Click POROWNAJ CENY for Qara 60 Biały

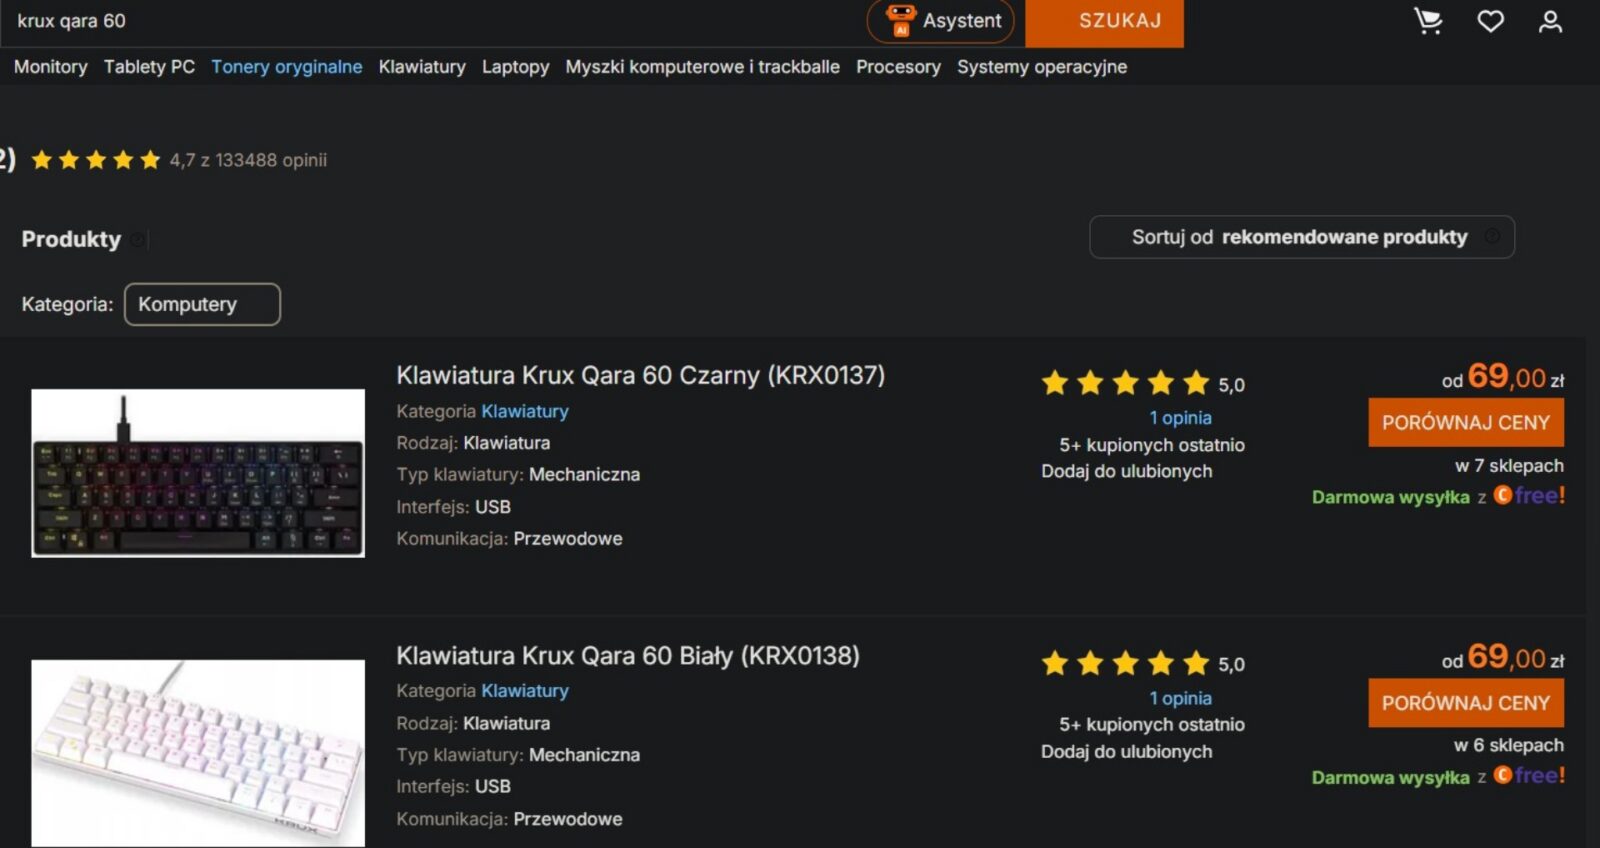(1466, 703)
